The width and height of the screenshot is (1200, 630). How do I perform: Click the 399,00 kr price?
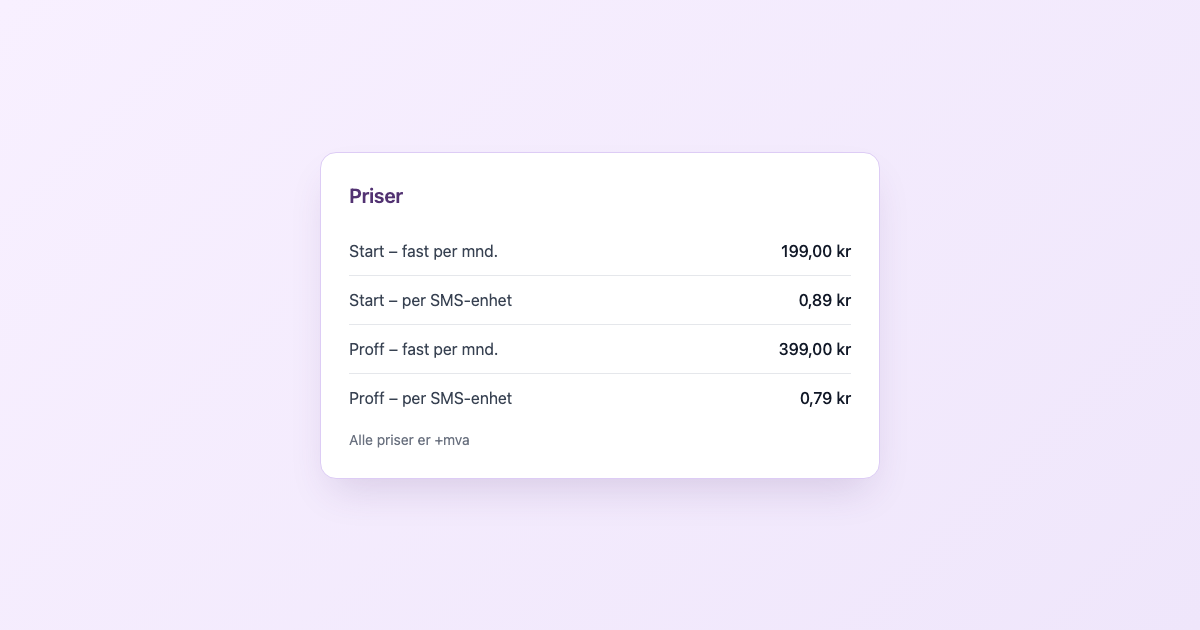tap(815, 349)
